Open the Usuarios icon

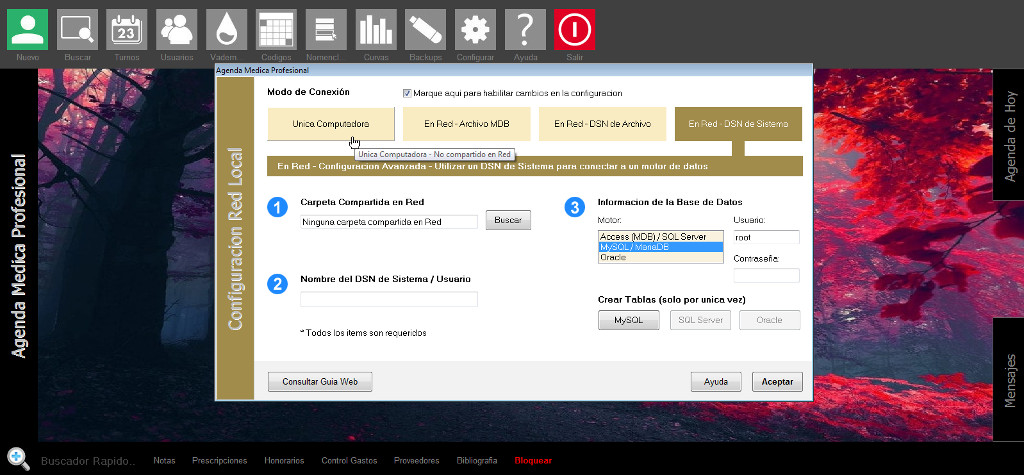(x=176, y=29)
